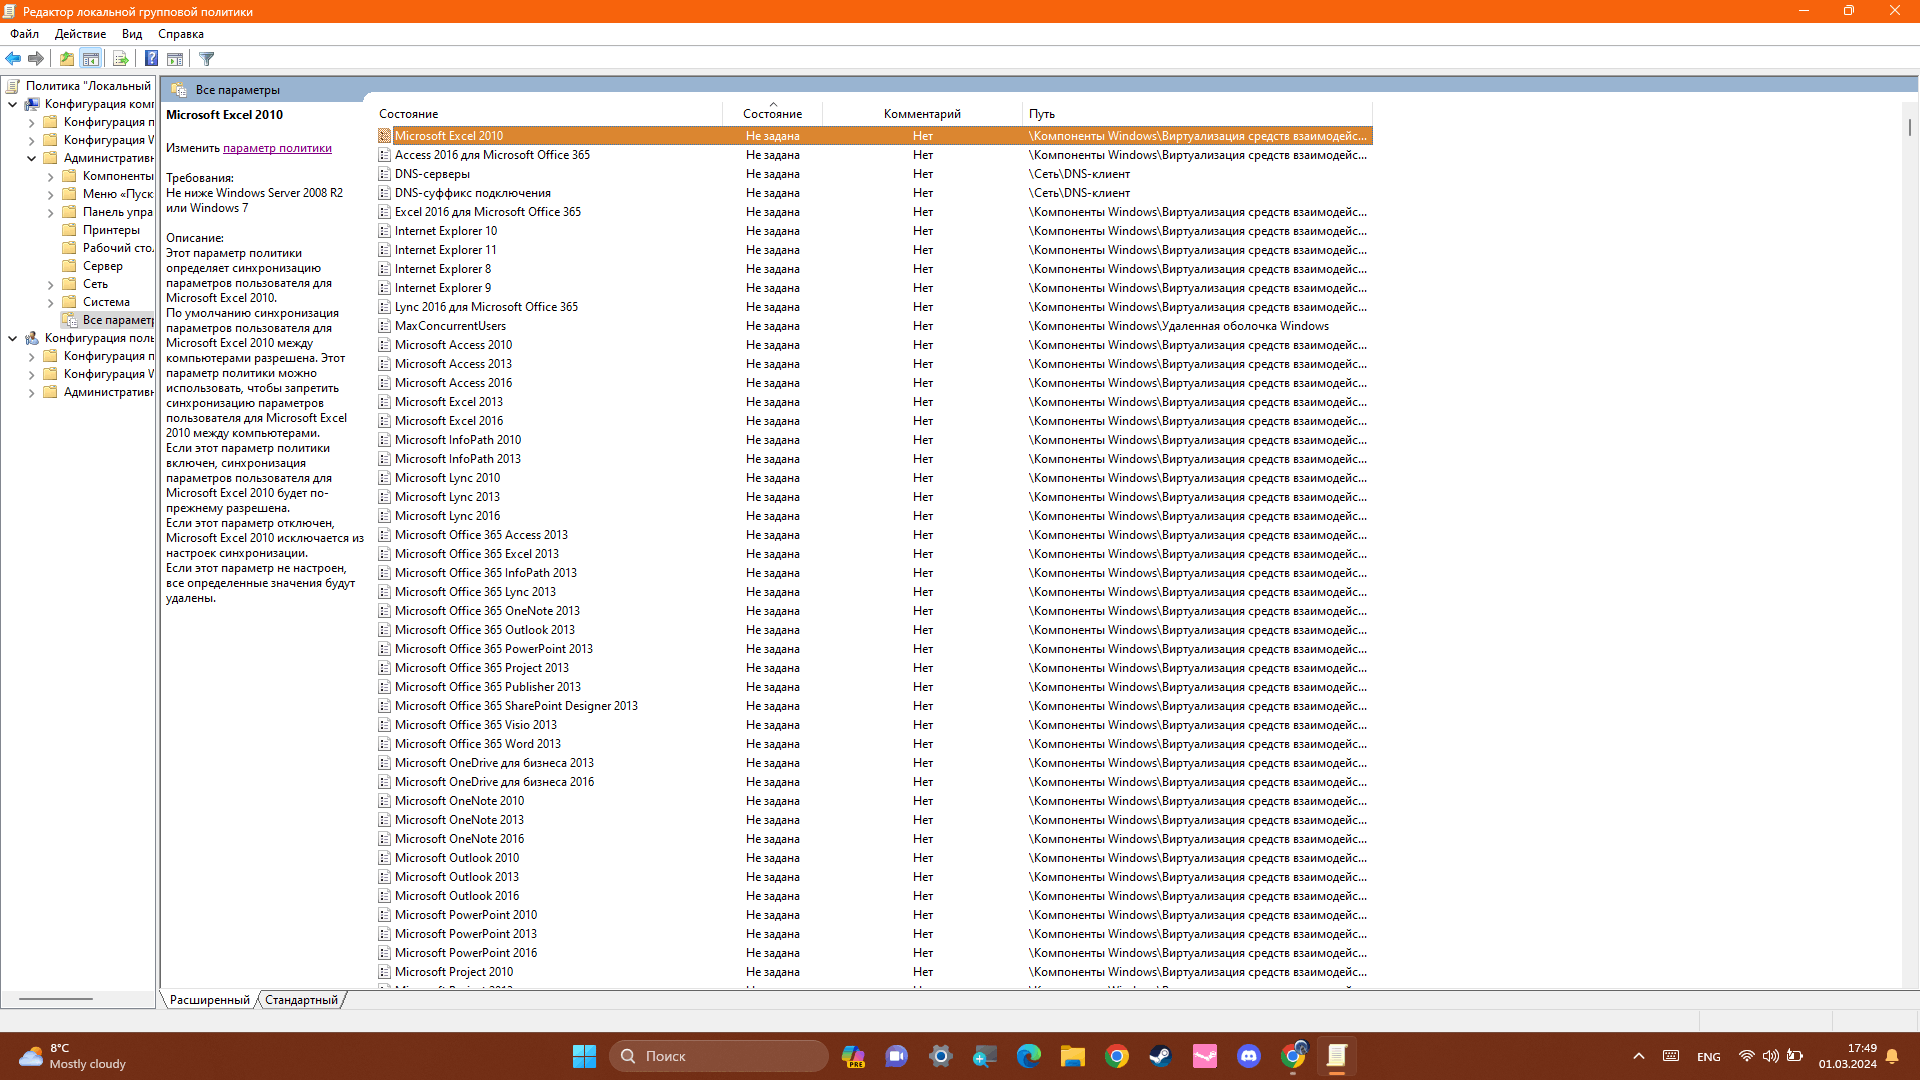The width and height of the screenshot is (1920, 1080).
Task: Click the Filter funnel toolbar icon
Action: coord(207,59)
